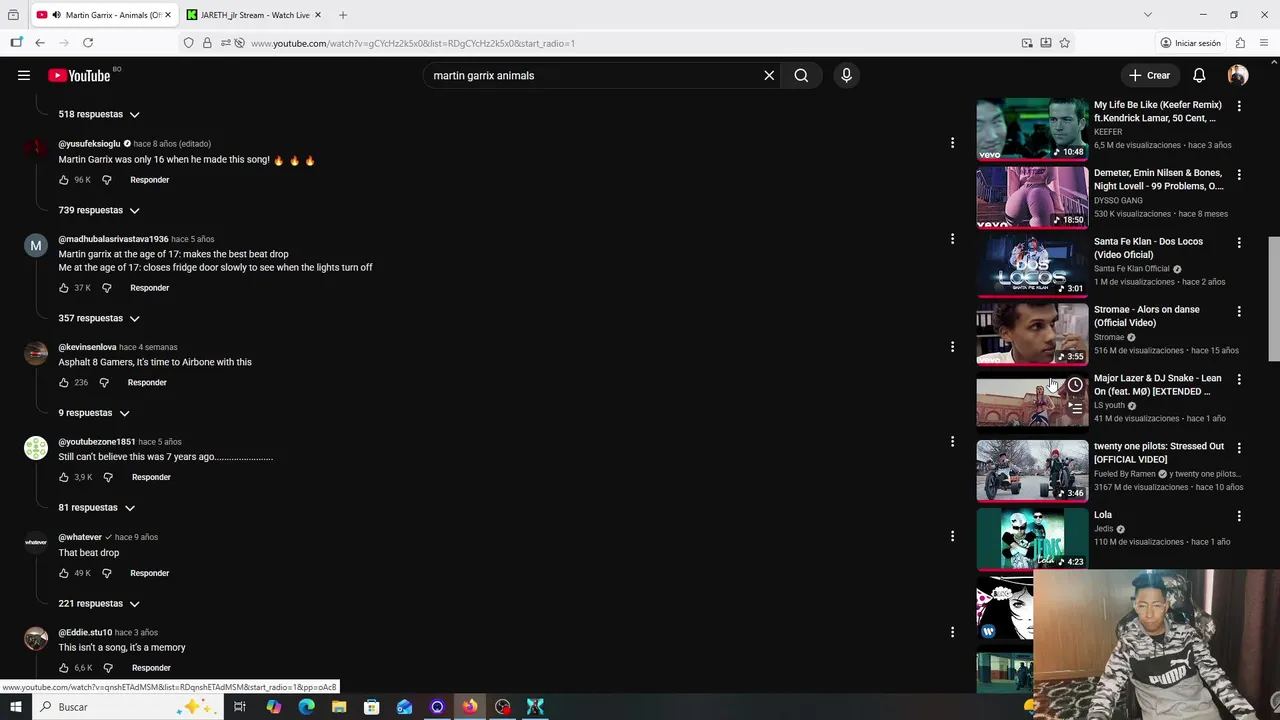Open the Windows Start menu
The image size is (1280, 720).
coord(15,707)
